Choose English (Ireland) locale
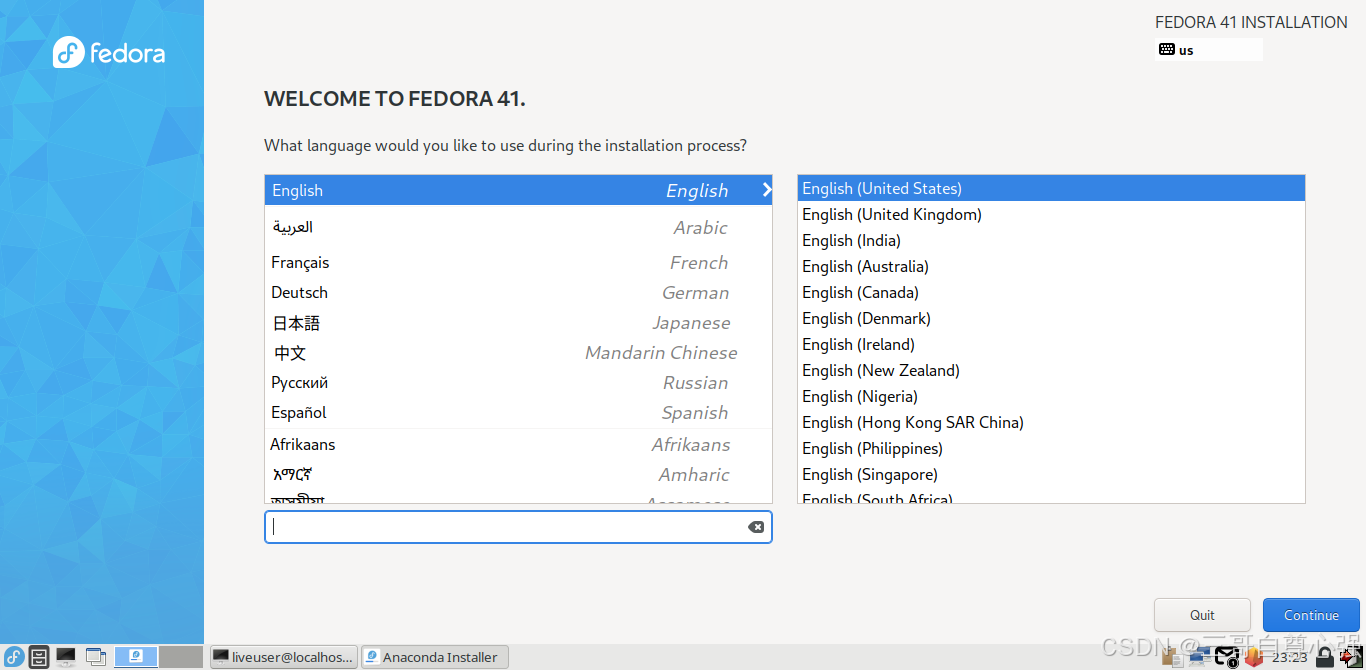The width and height of the screenshot is (1366, 670). [1051, 344]
